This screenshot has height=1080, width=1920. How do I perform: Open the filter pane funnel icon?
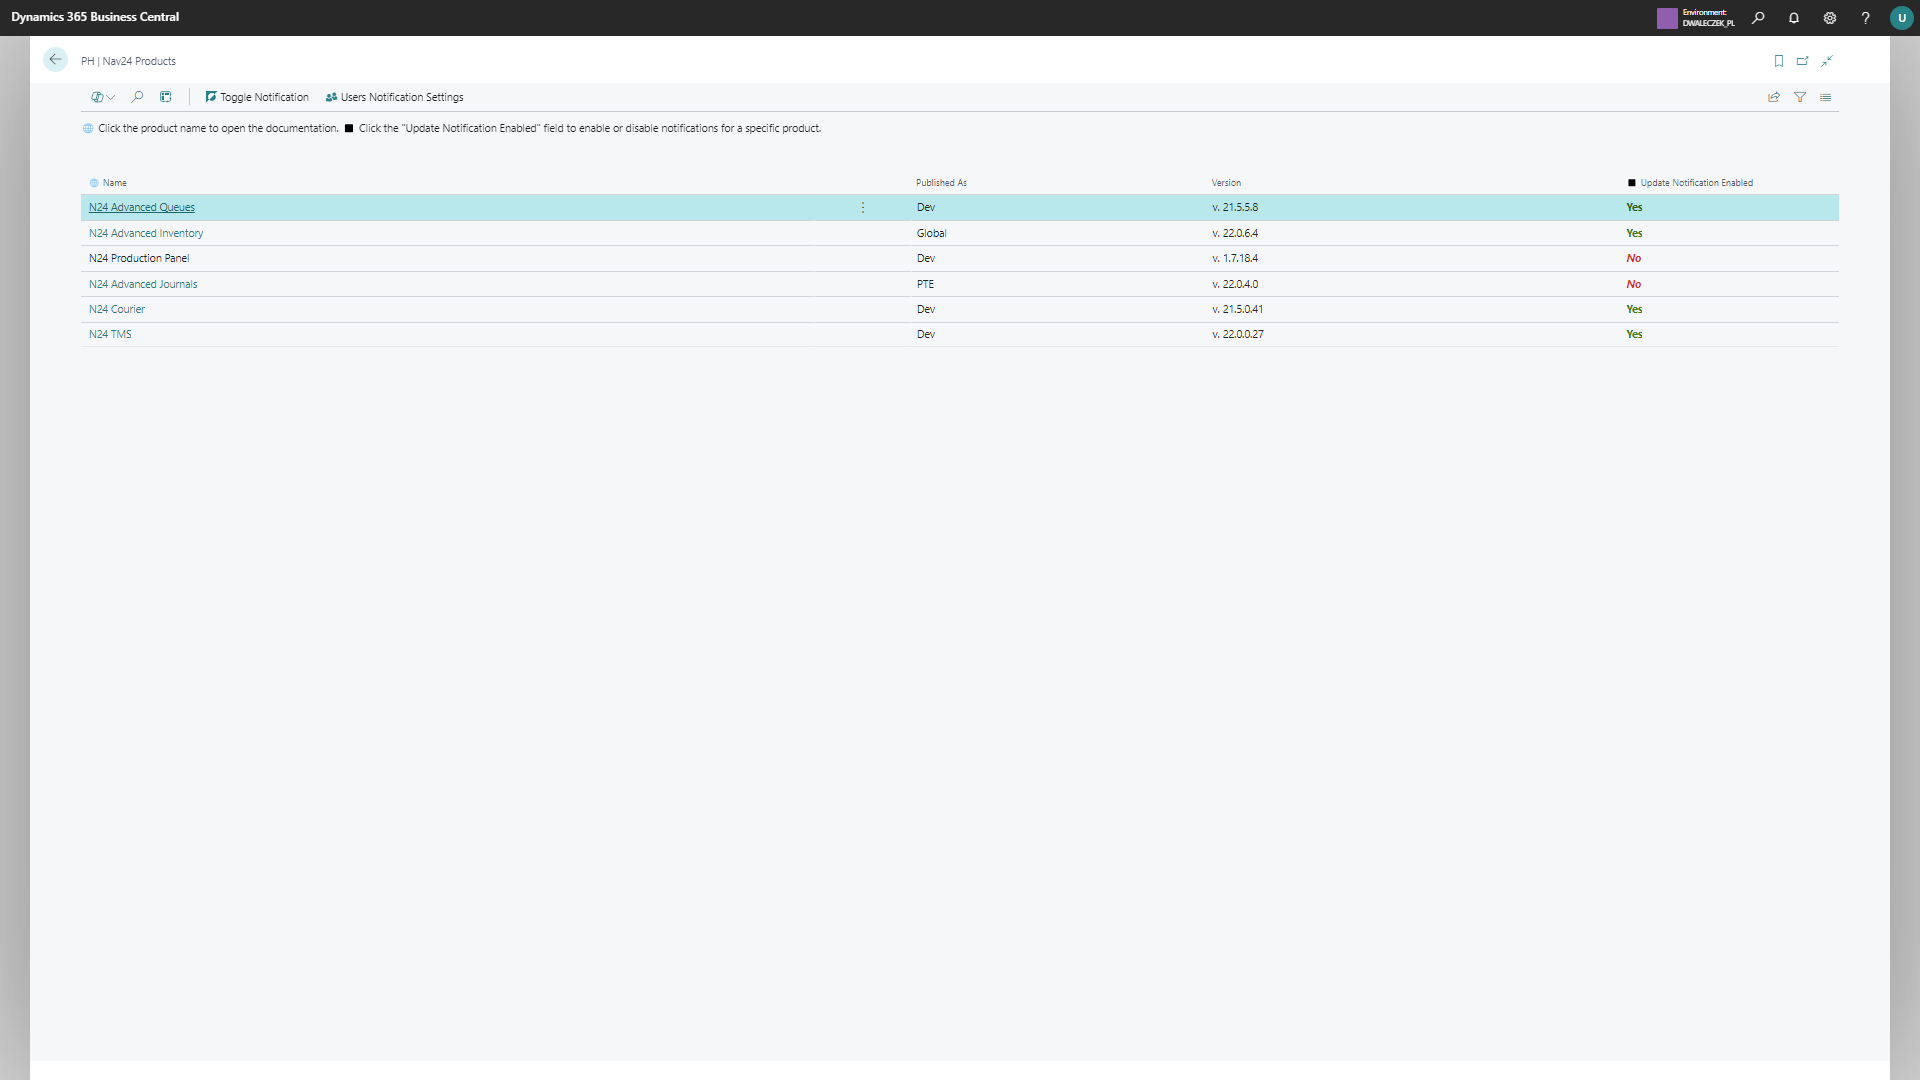[x=1799, y=97]
